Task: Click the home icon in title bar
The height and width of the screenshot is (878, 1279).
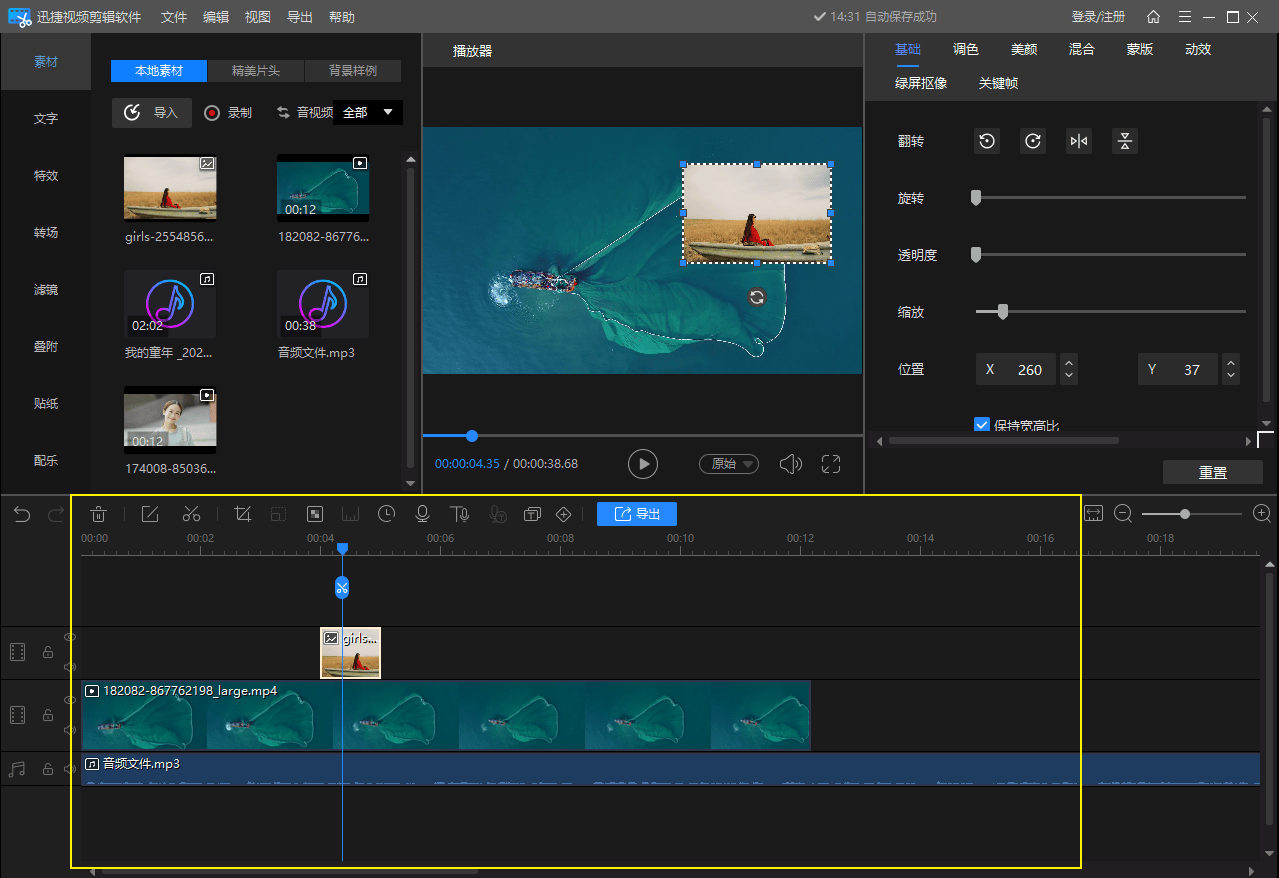Action: (x=1153, y=17)
